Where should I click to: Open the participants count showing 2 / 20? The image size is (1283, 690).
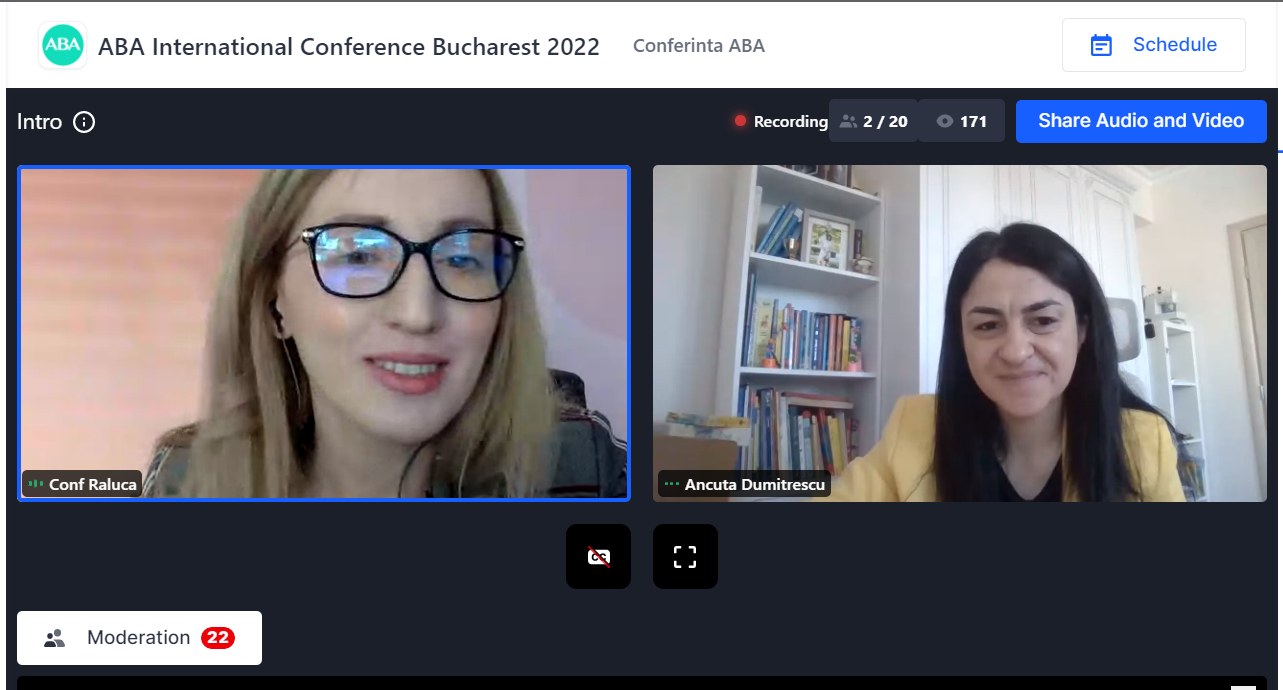click(873, 121)
